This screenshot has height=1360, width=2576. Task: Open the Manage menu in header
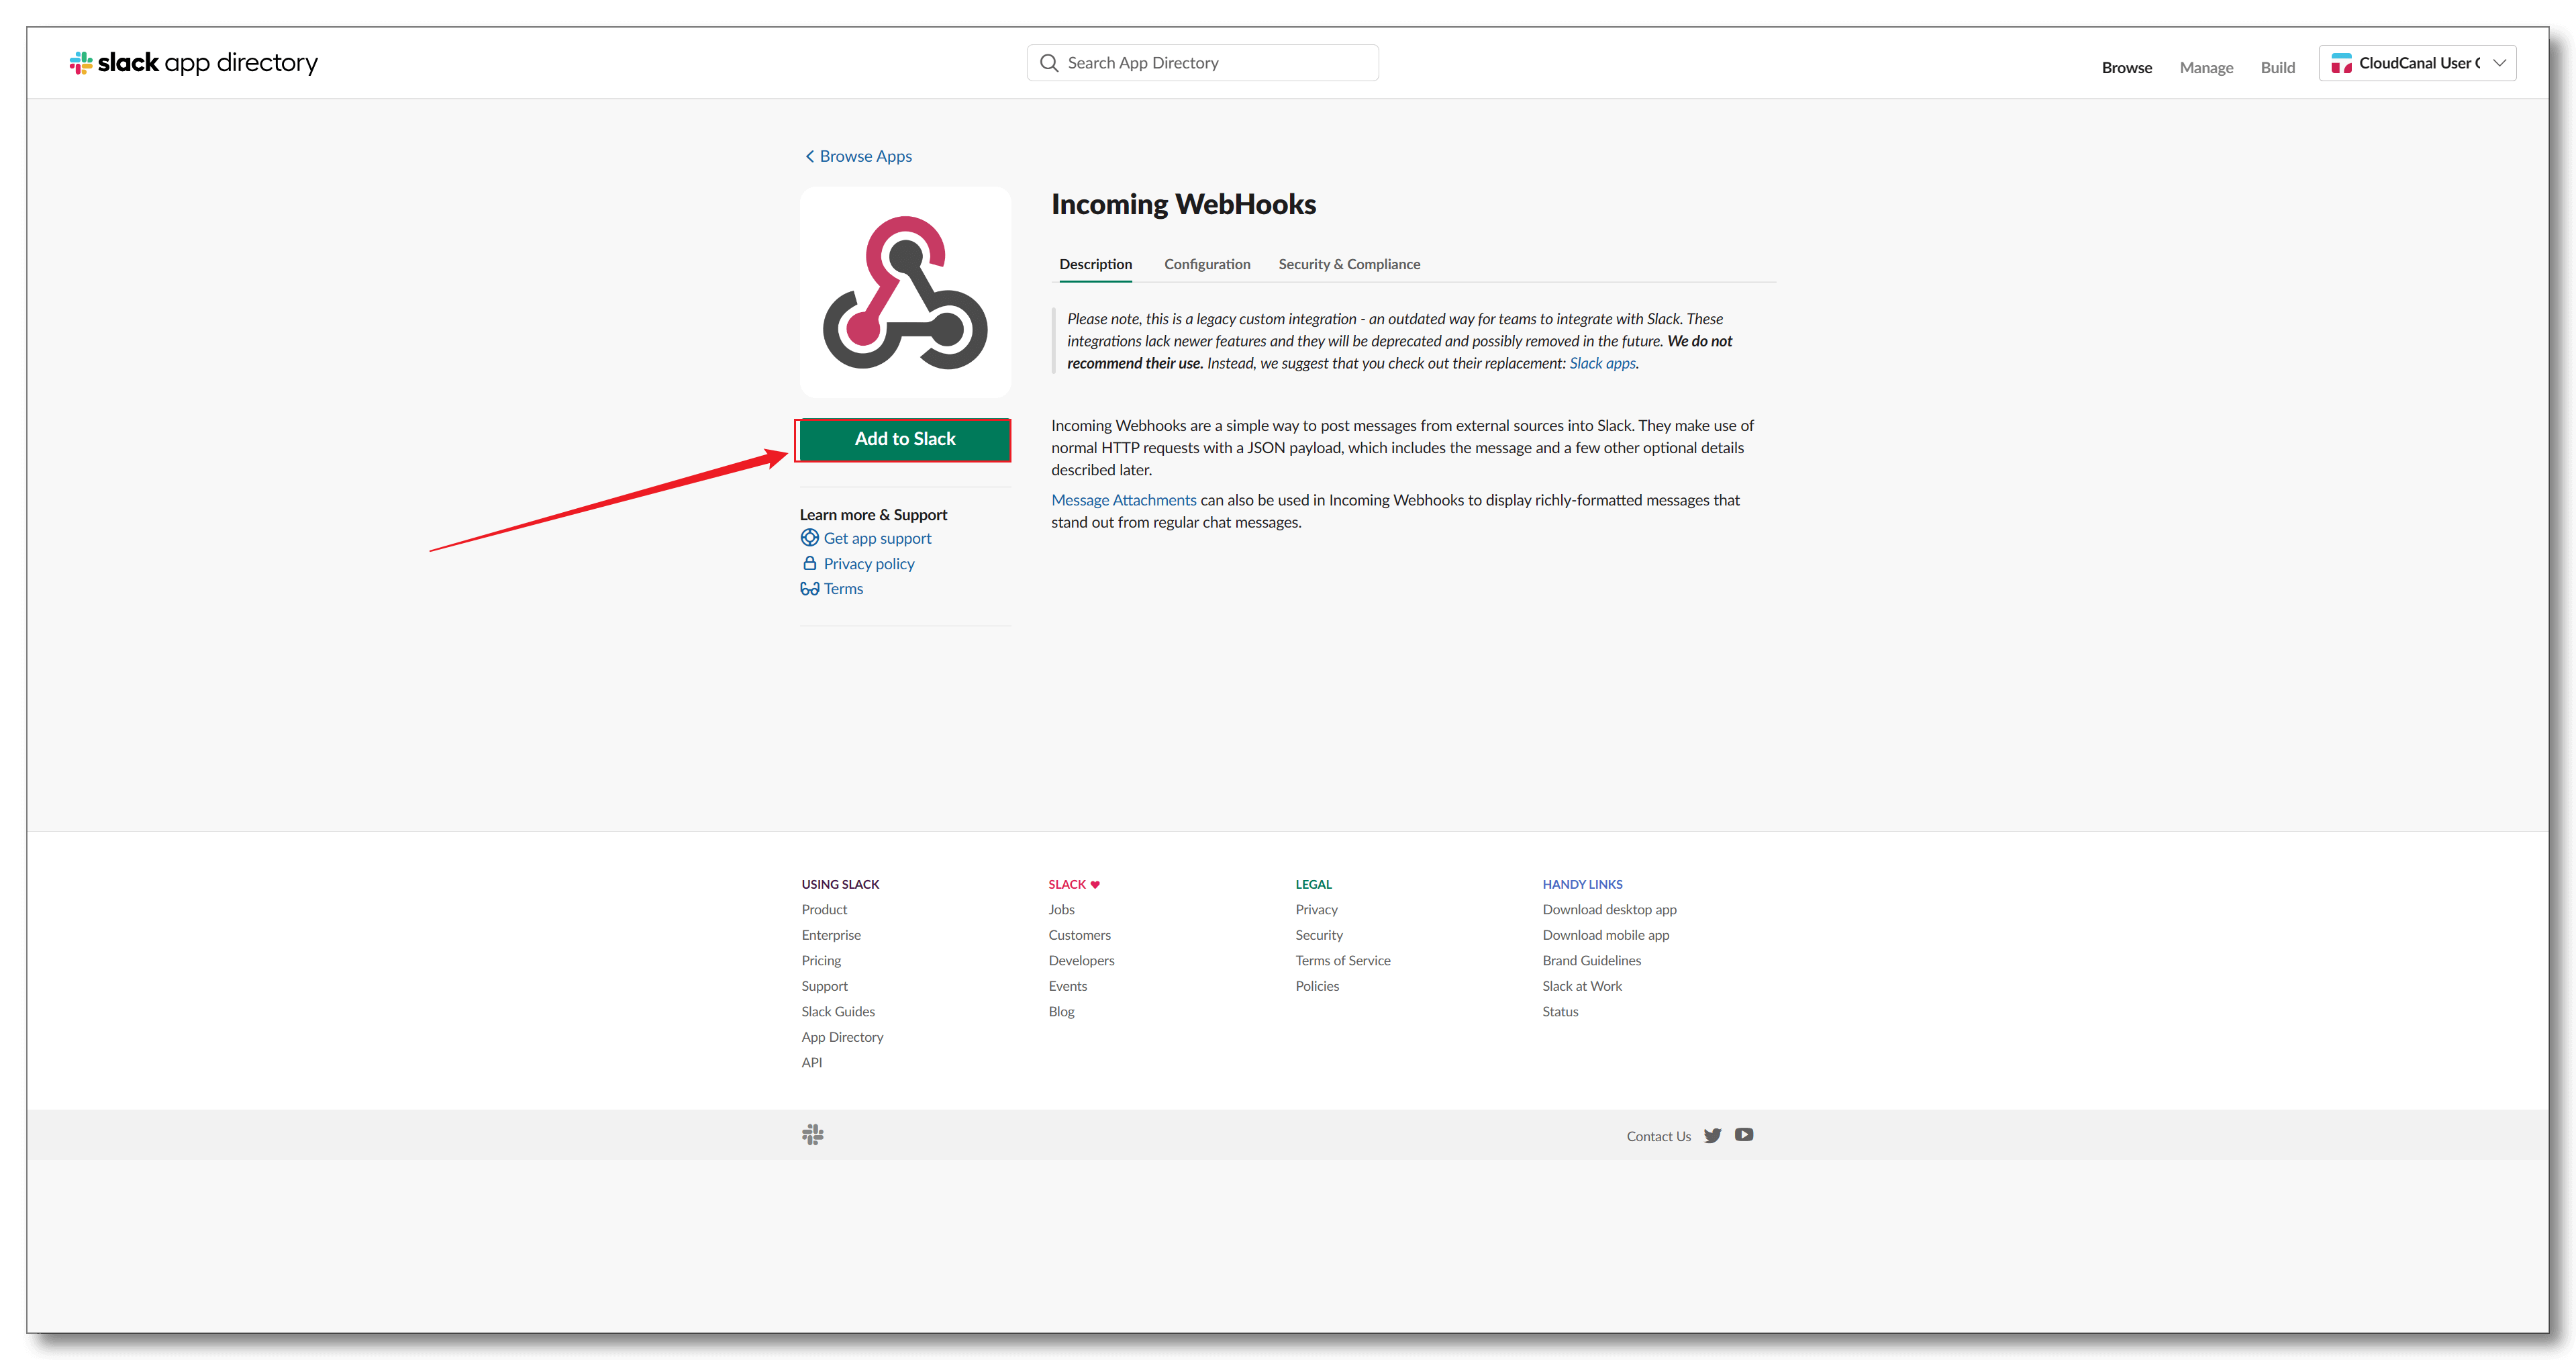(x=2206, y=68)
